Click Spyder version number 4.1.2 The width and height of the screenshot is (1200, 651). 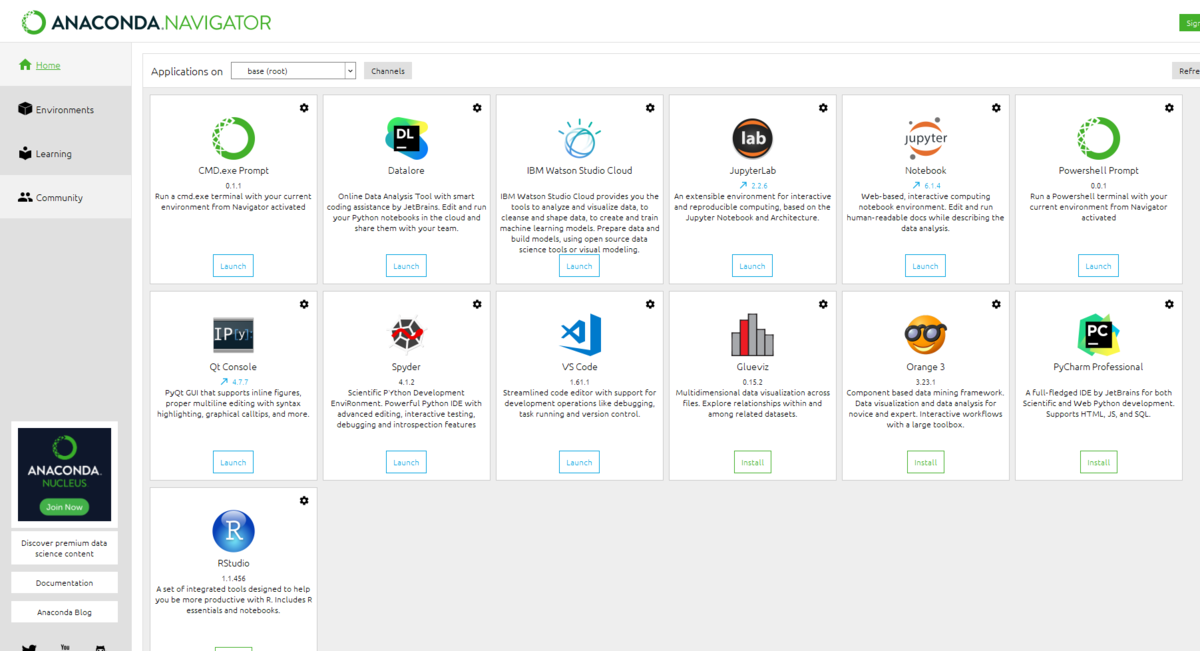[x=406, y=382]
